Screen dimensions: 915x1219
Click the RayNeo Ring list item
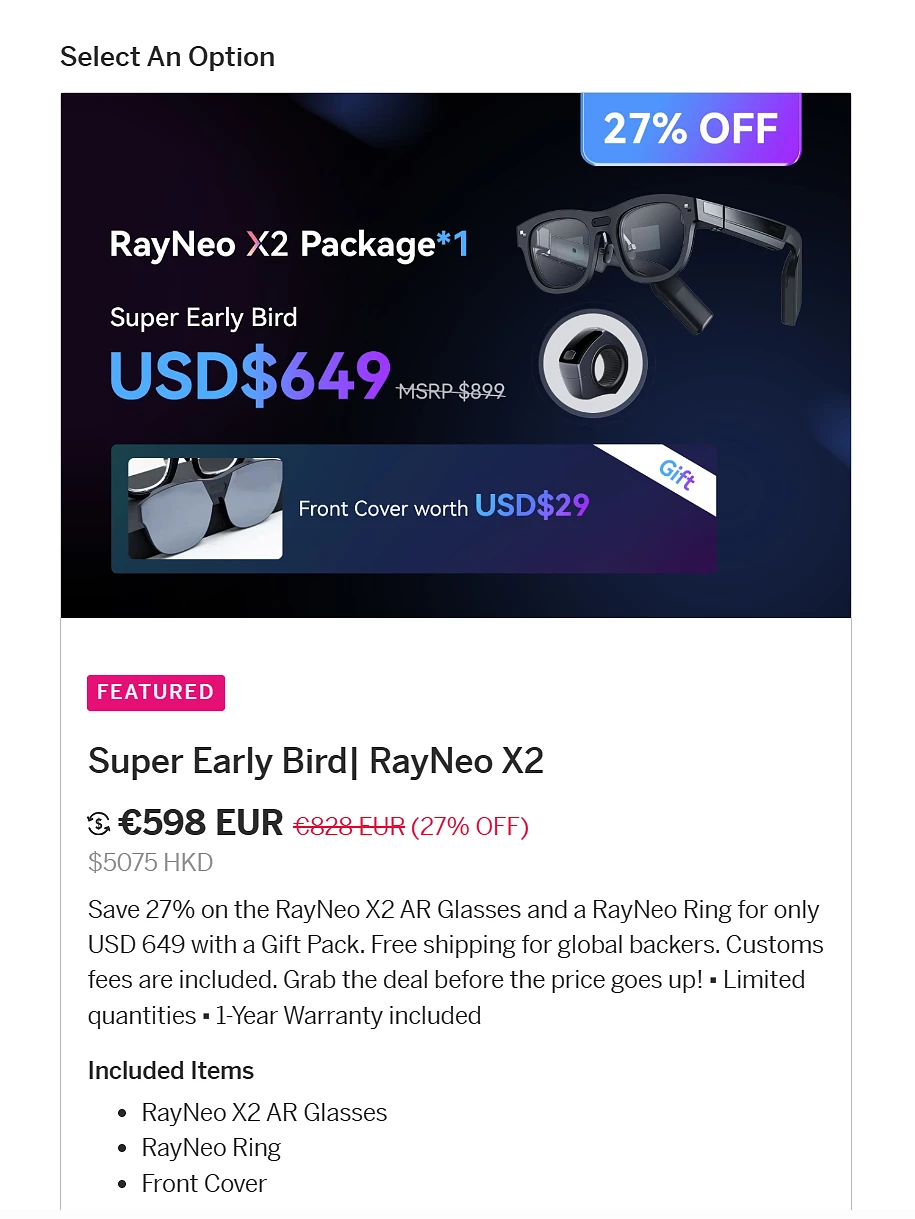[x=211, y=1147]
